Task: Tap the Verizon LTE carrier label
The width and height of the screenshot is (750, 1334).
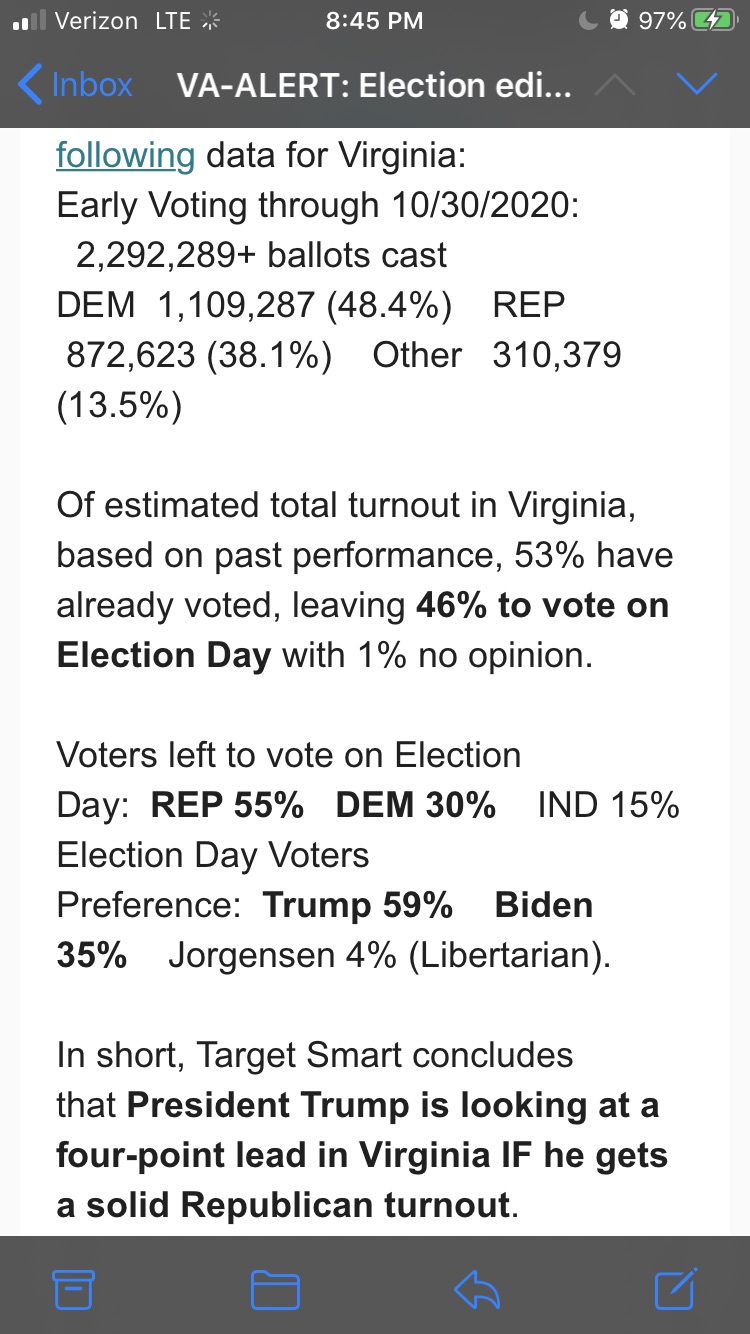Action: (x=124, y=20)
